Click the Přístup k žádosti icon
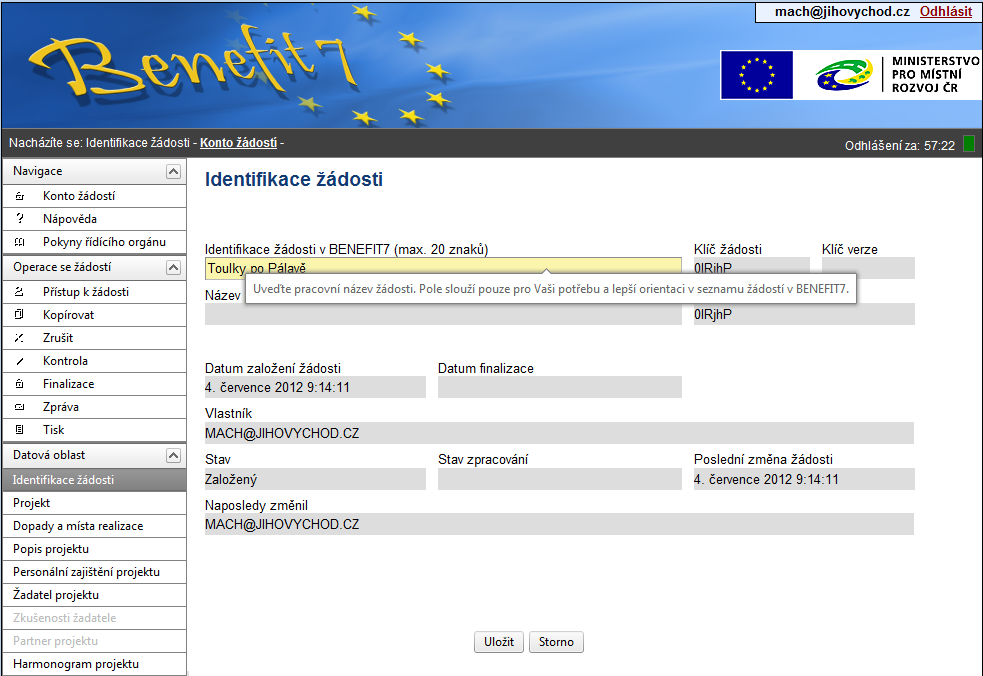This screenshot has height=676, width=983. 19,292
